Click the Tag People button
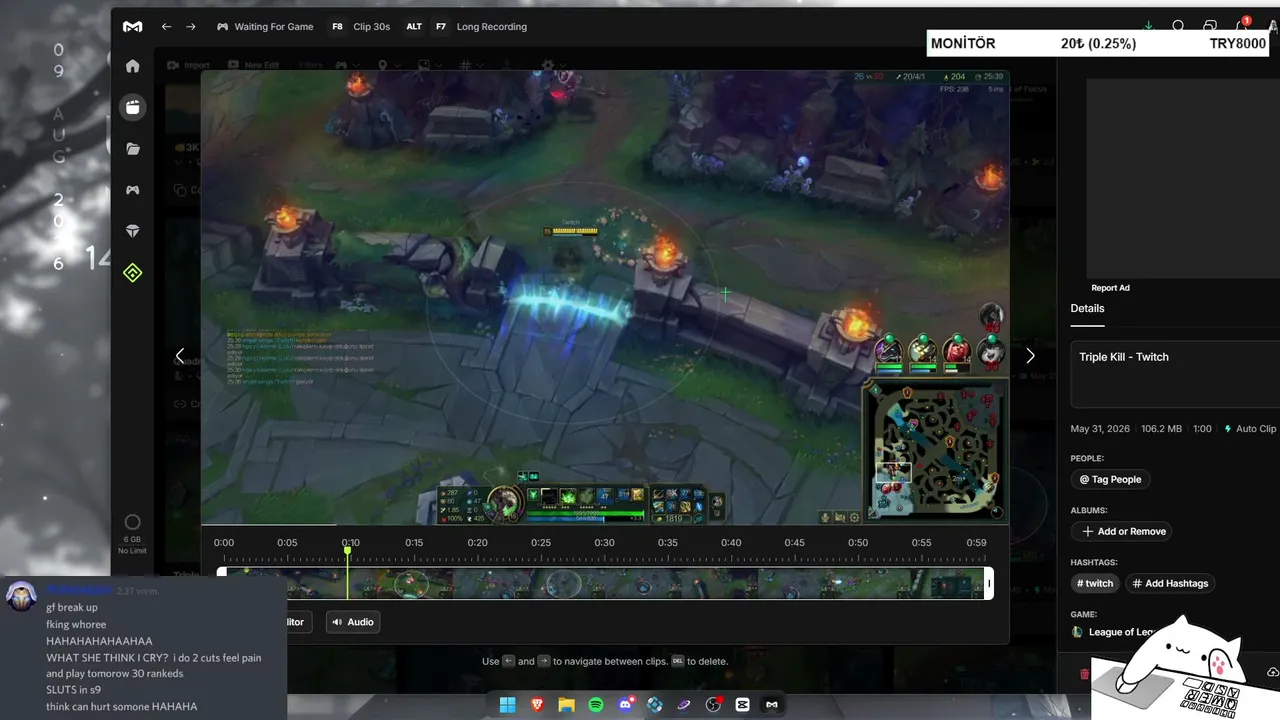 (x=1110, y=479)
